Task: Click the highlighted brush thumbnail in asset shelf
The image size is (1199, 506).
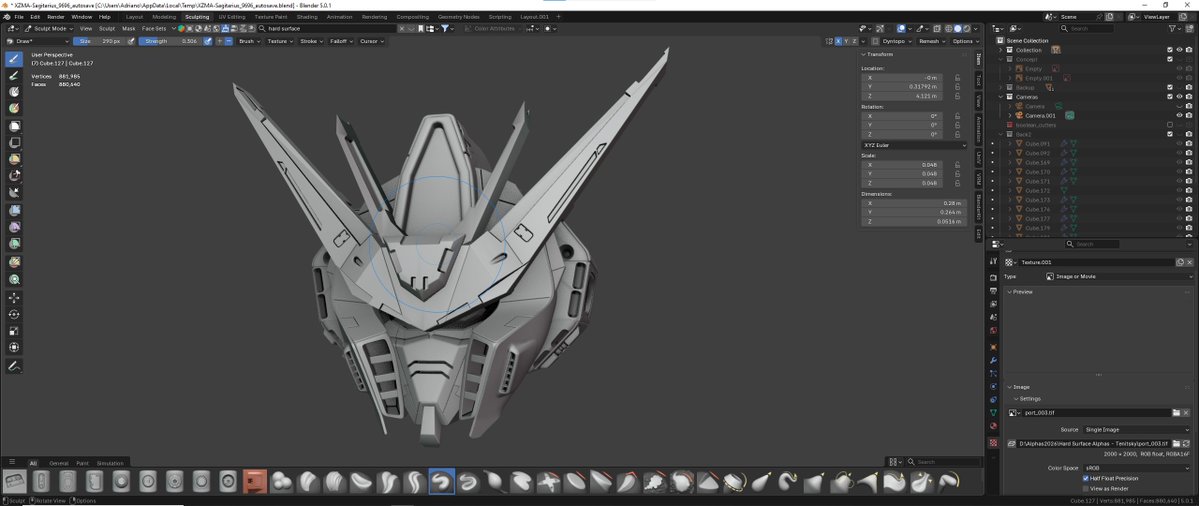Action: tap(442, 482)
